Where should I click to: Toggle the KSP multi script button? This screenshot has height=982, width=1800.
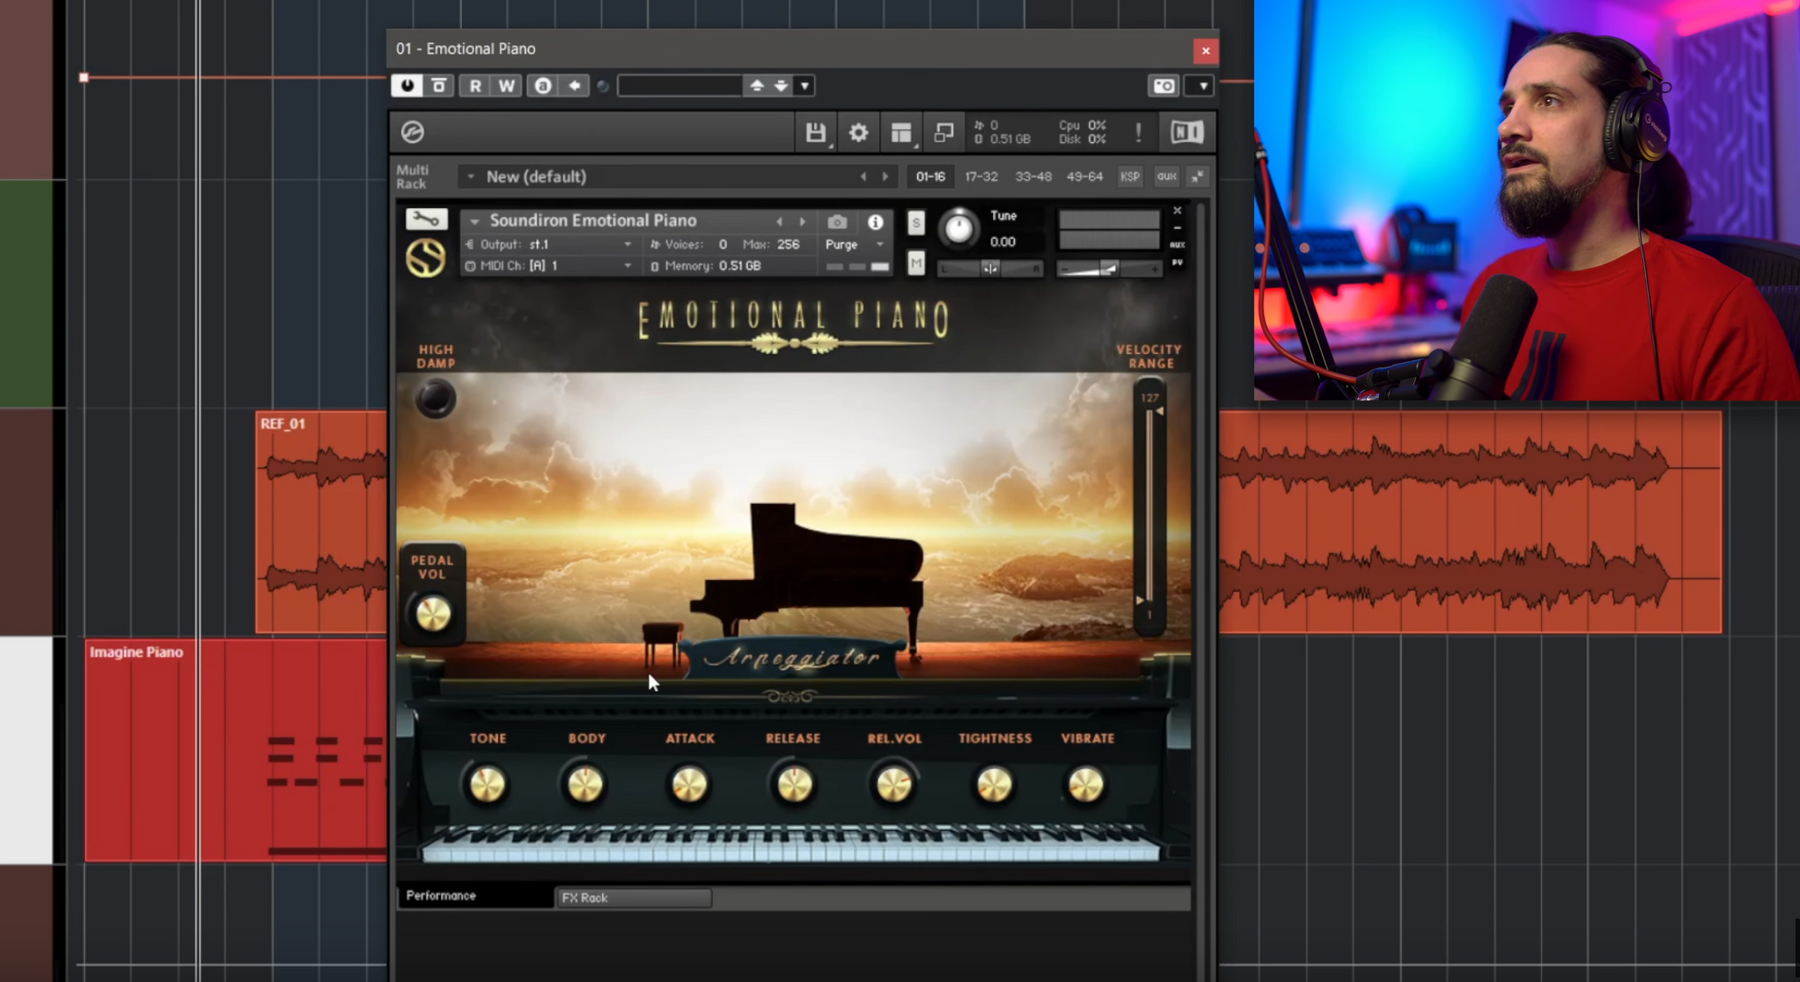tap(1130, 177)
